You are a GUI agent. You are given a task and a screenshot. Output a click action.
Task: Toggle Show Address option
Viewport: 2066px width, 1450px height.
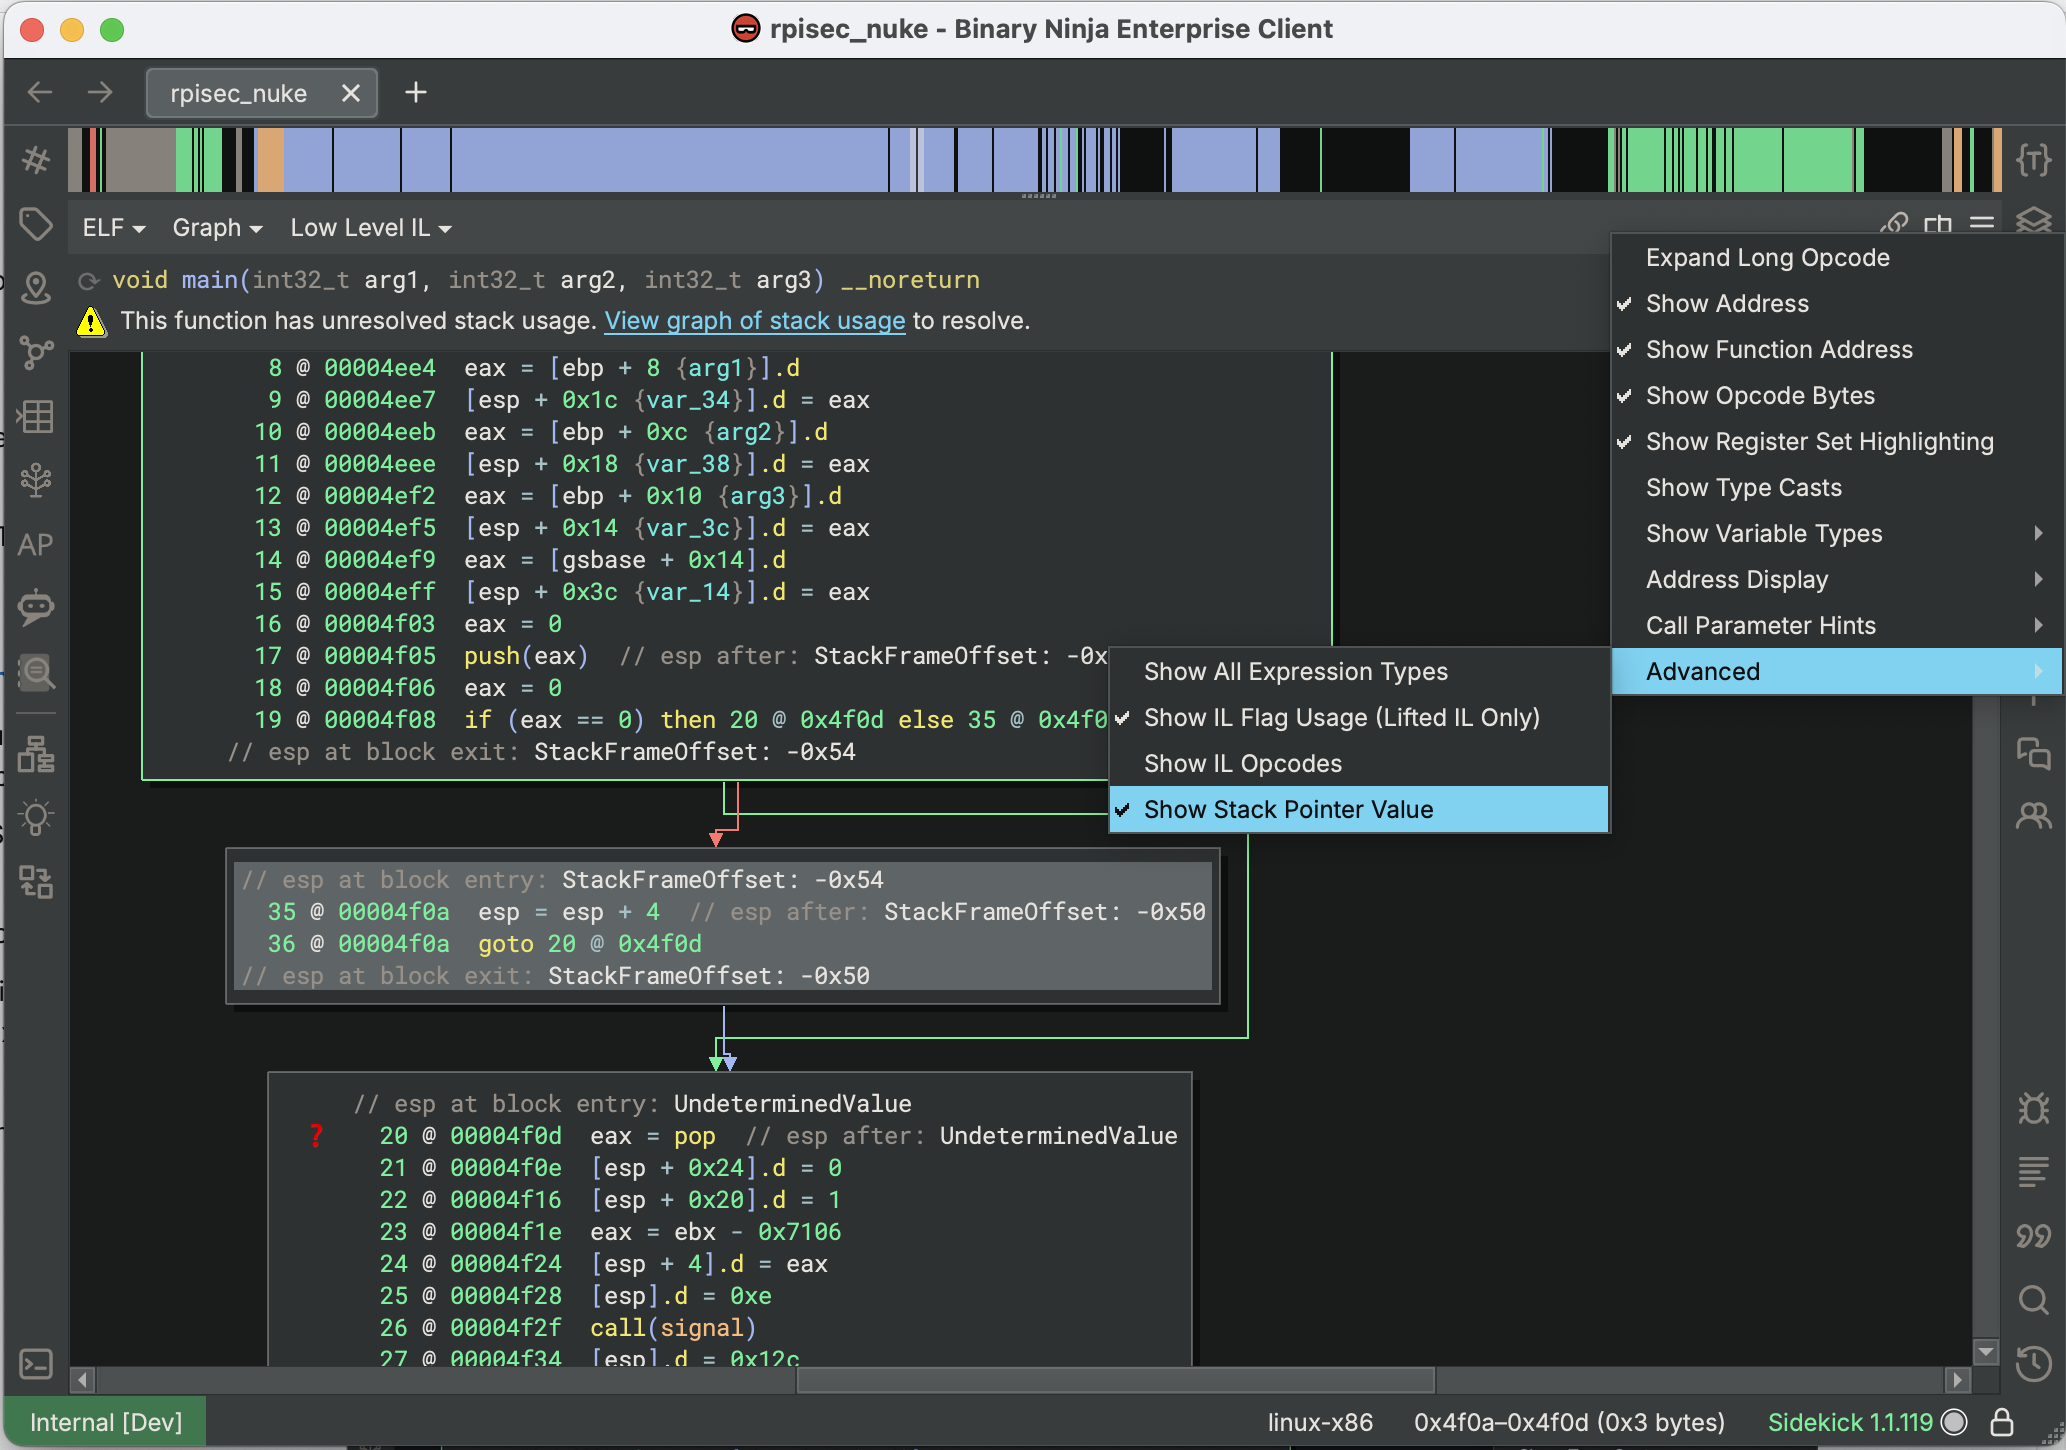click(1836, 304)
